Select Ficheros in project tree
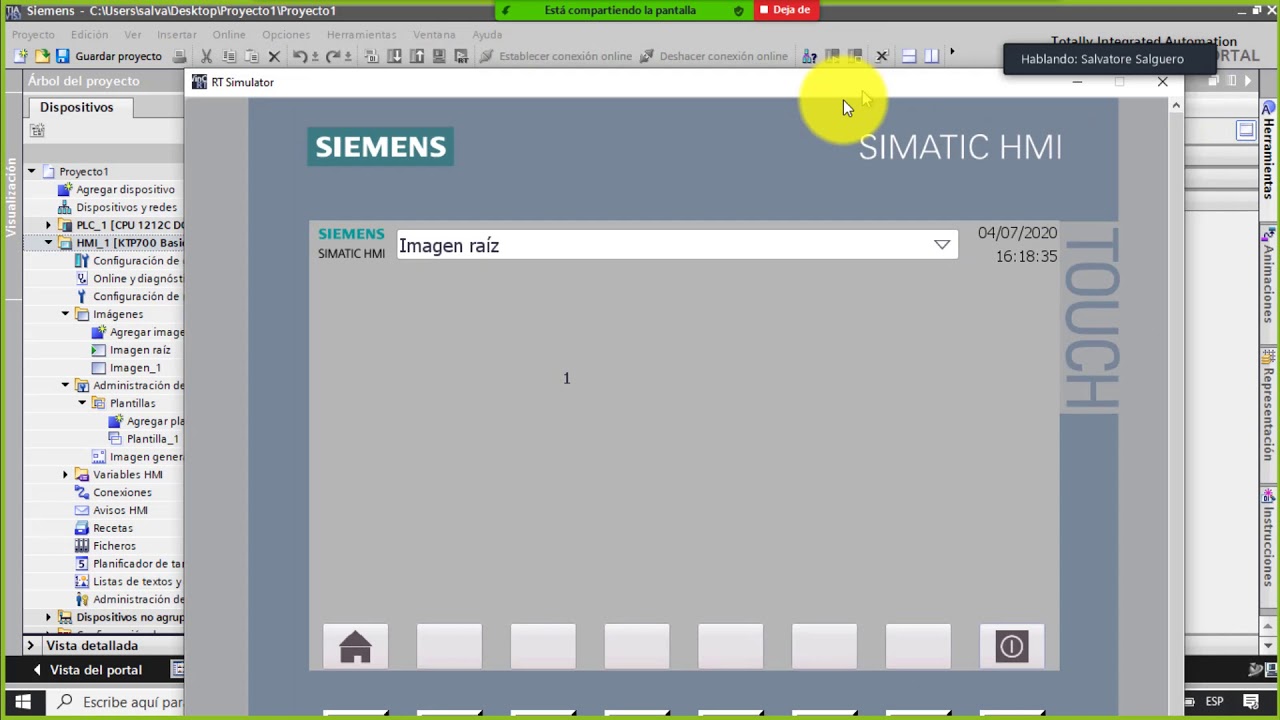Image resolution: width=1280 pixels, height=720 pixels. pyautogui.click(x=105, y=546)
